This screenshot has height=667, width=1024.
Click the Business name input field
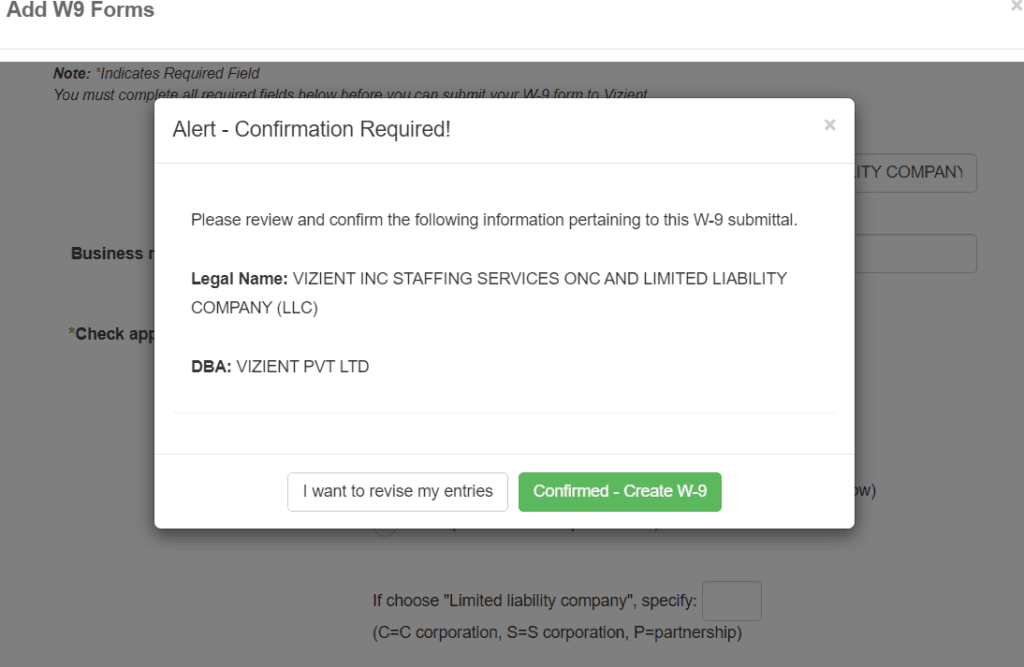(914, 254)
